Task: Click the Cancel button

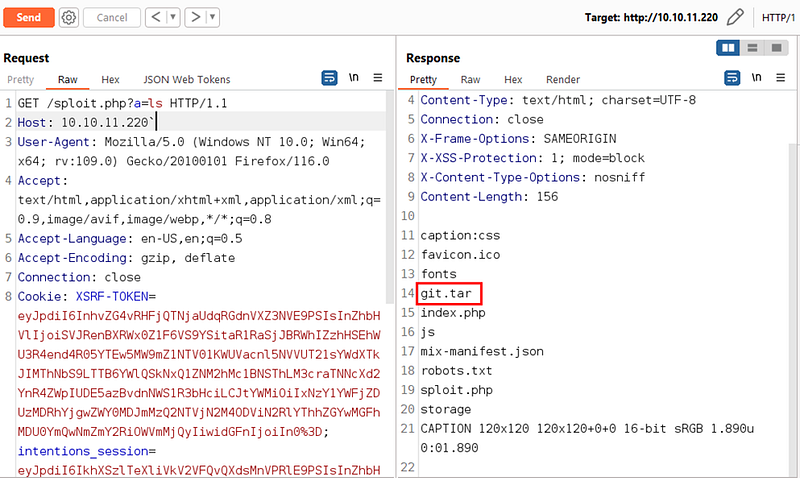Action: (112, 17)
